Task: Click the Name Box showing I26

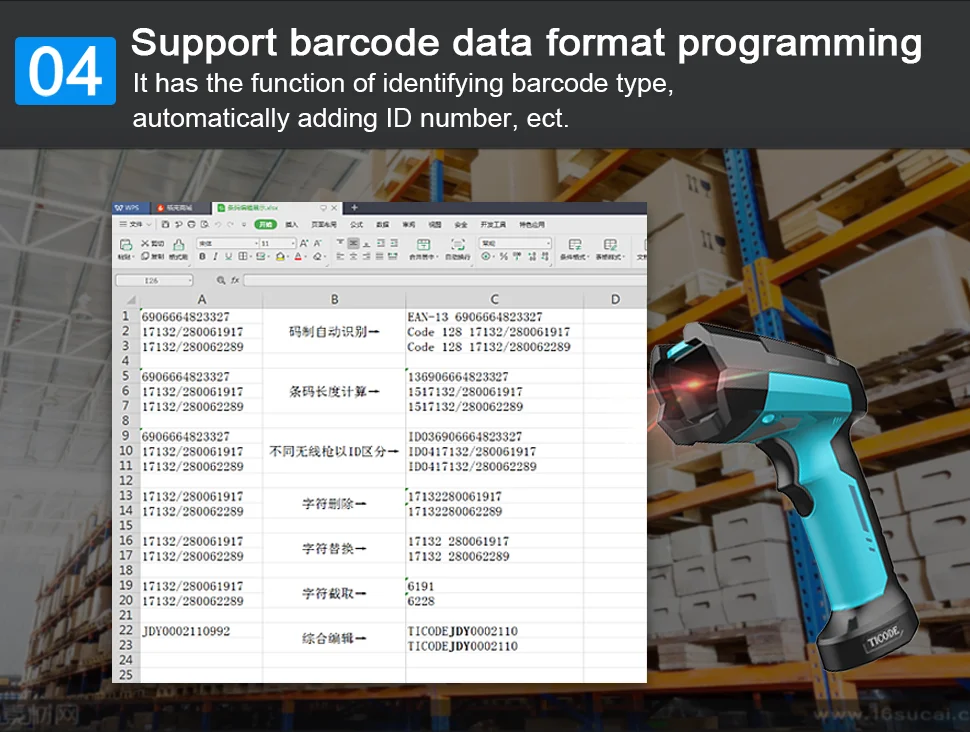Action: (154, 280)
